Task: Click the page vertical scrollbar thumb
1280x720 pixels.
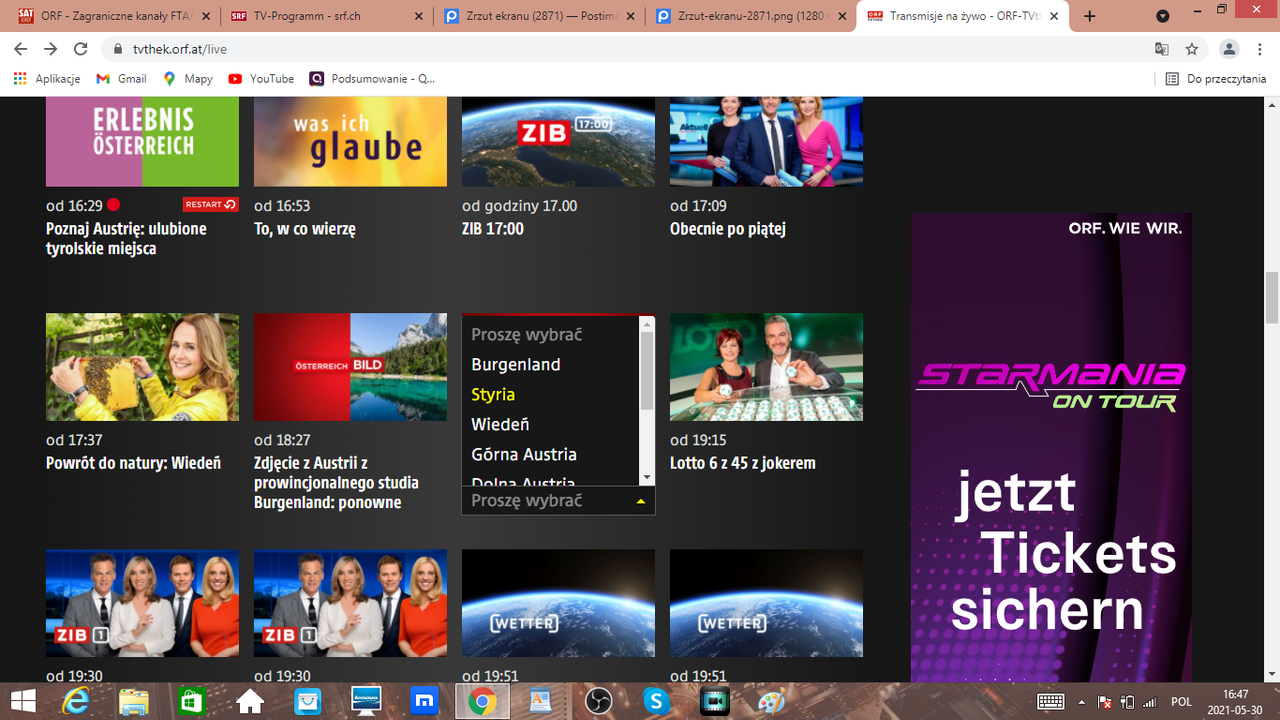Action: point(1272,297)
